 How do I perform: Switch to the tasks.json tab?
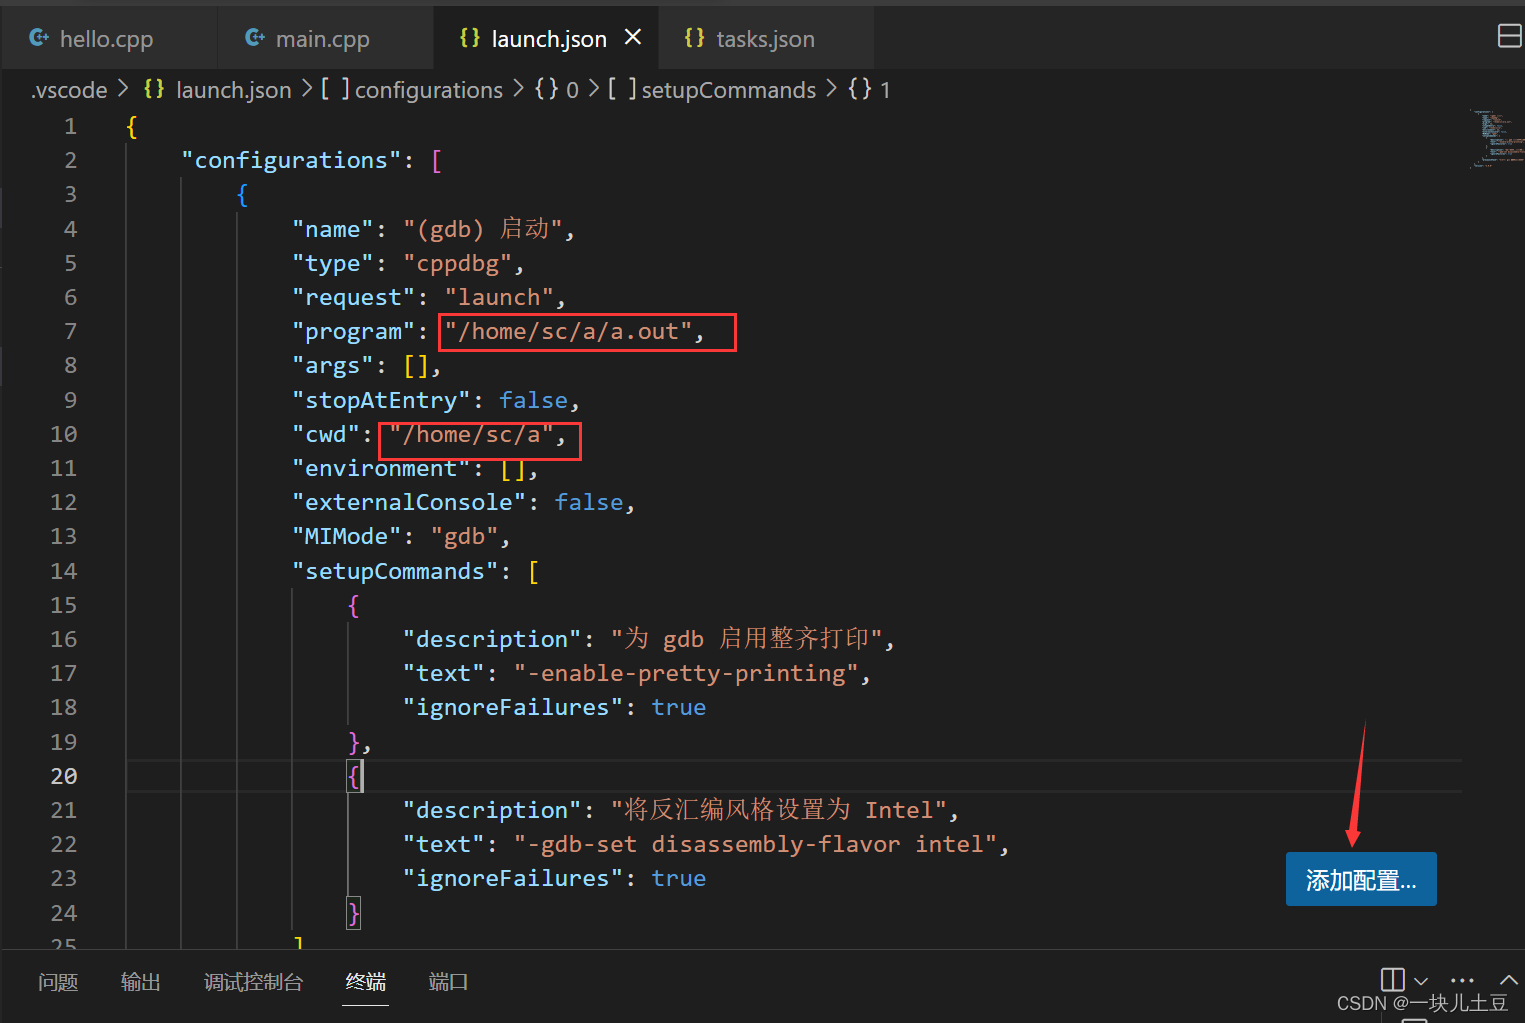coord(764,38)
